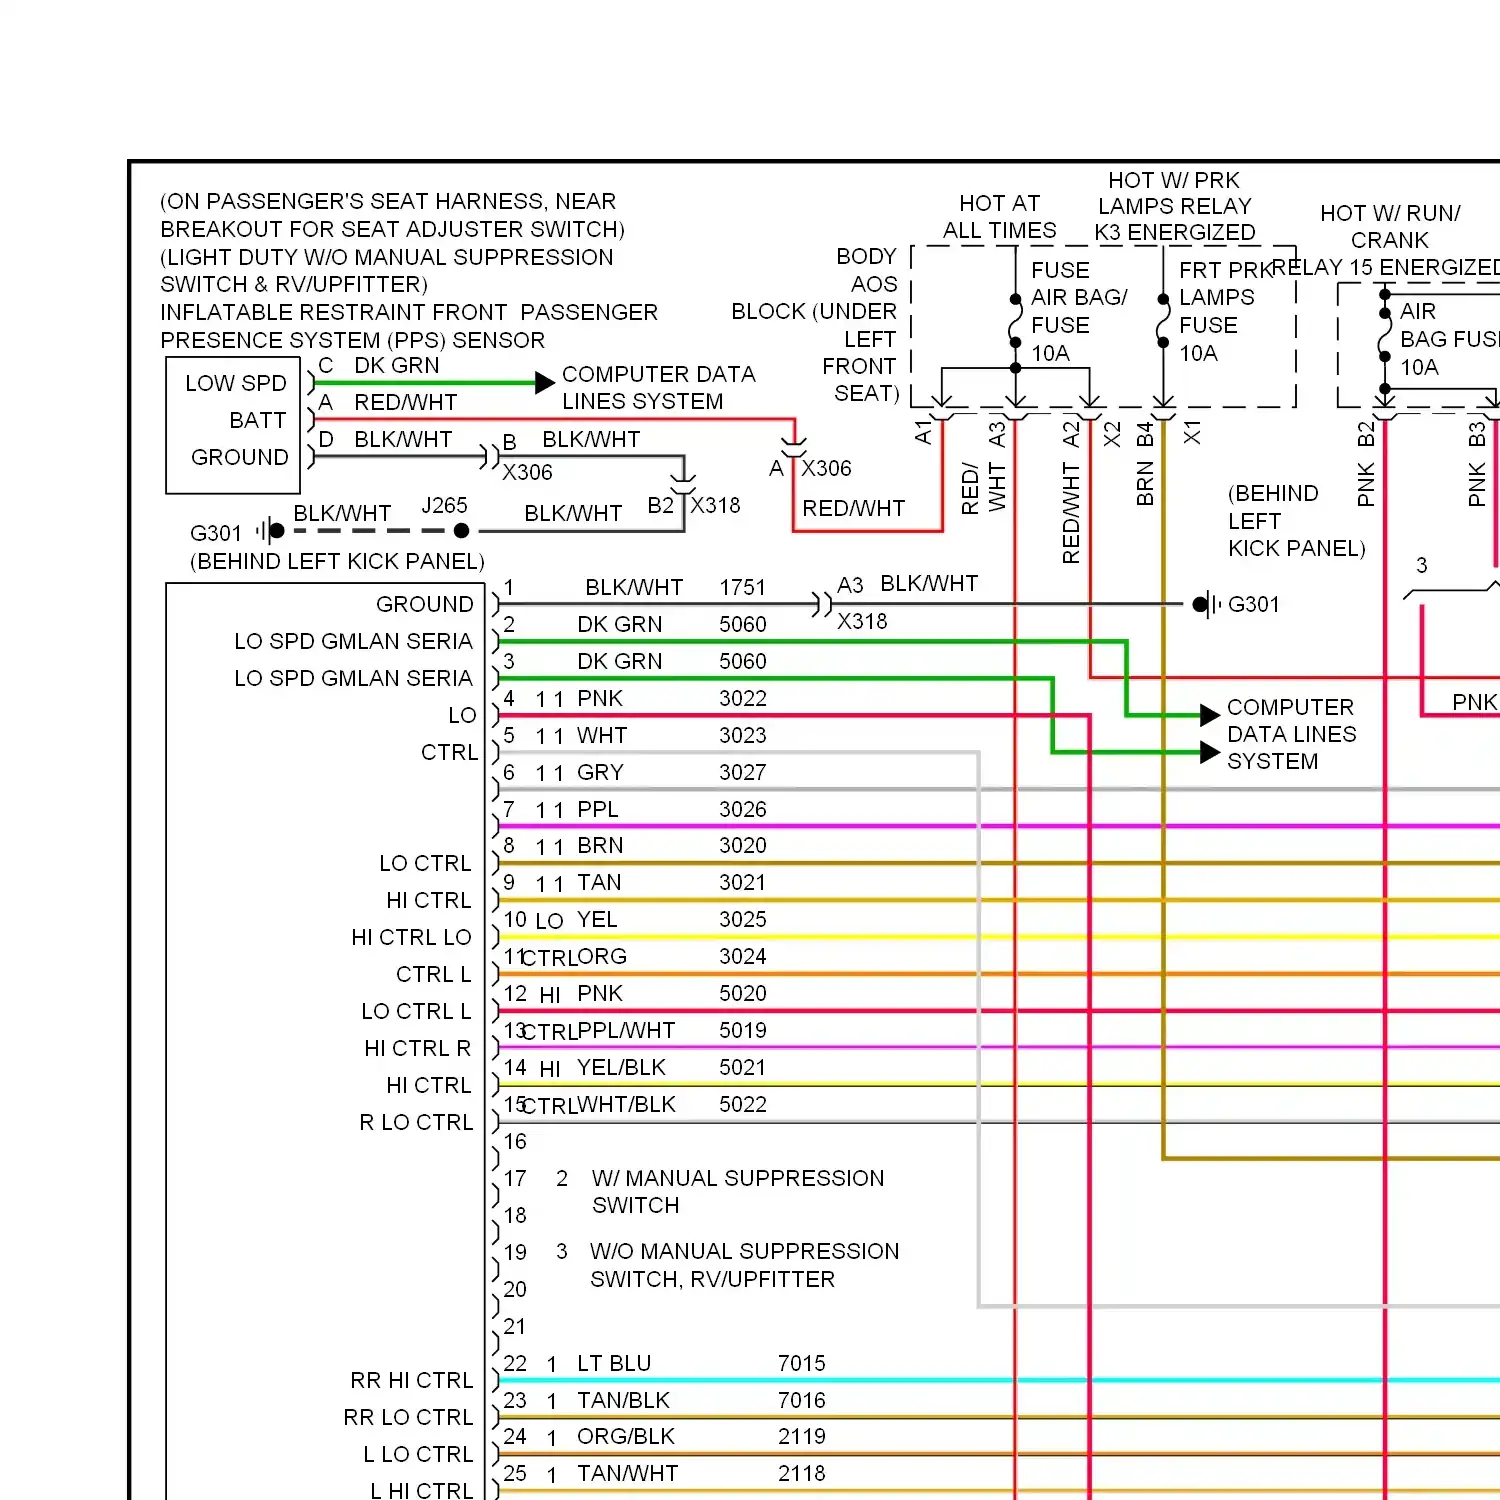This screenshot has height=1500, width=1500.
Task: Select 'TAN/WHT' wire label on pin 25
Action: coord(627,1473)
